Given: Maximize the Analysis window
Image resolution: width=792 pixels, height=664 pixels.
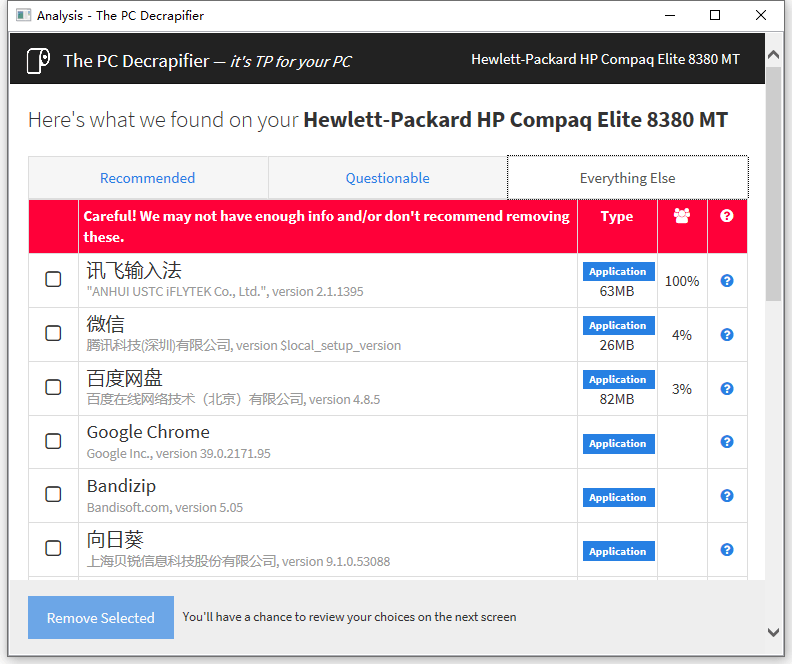Looking at the screenshot, I should [x=715, y=15].
